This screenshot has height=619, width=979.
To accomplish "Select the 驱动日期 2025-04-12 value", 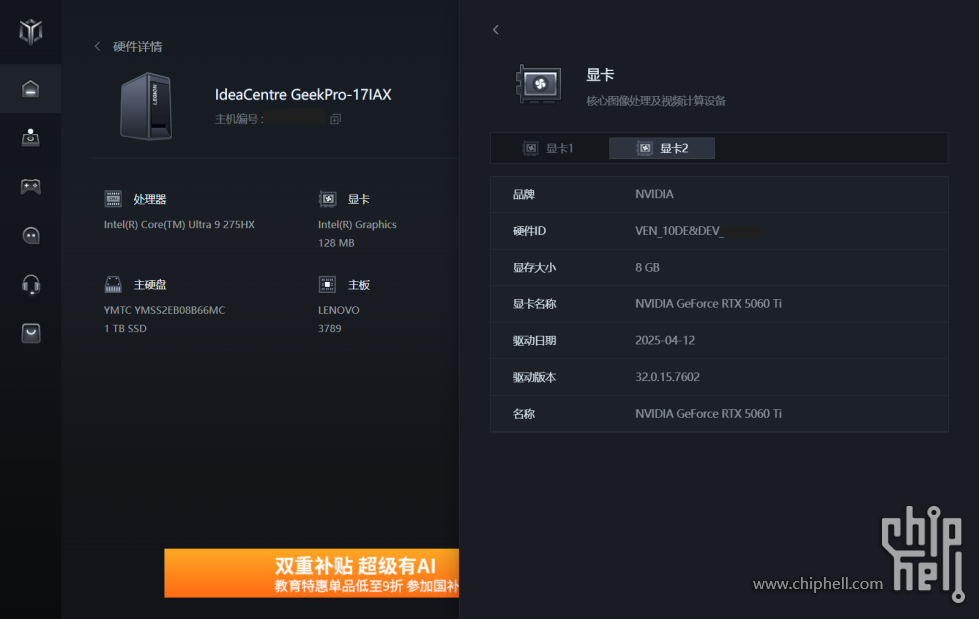I will [x=665, y=340].
